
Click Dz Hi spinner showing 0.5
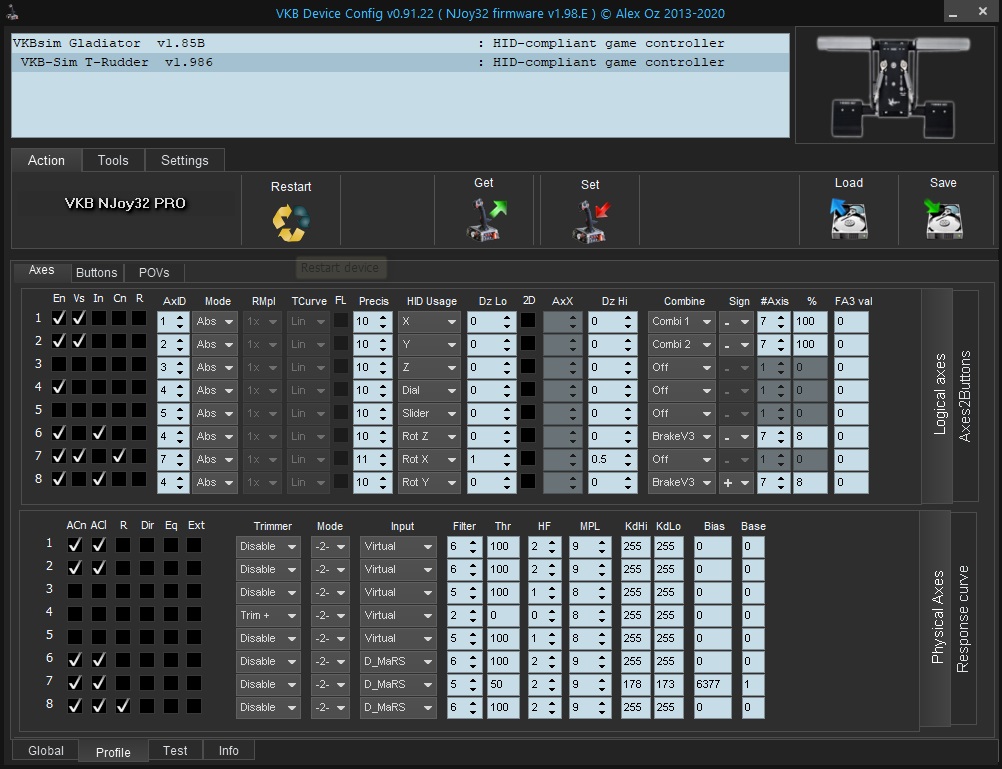(612, 460)
